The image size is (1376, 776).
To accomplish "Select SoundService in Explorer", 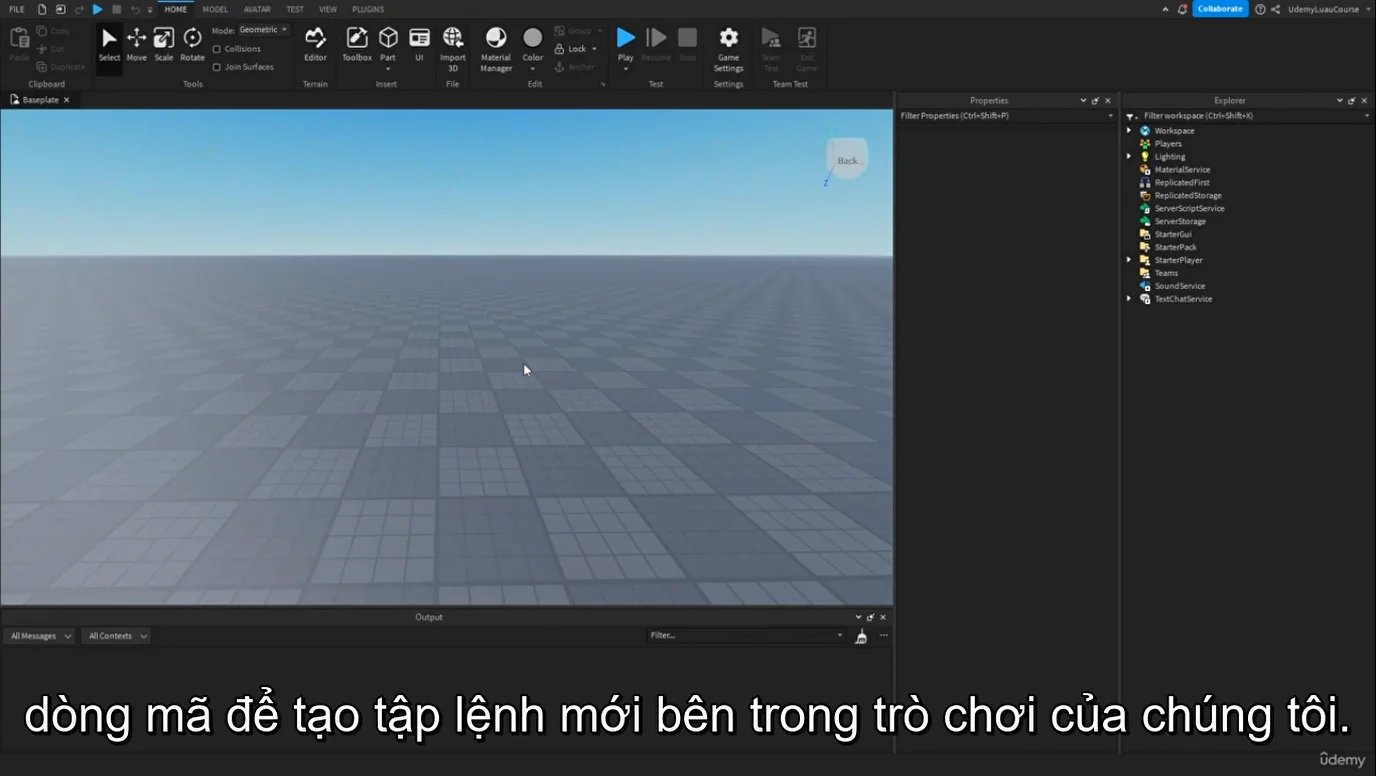I will pos(1180,286).
